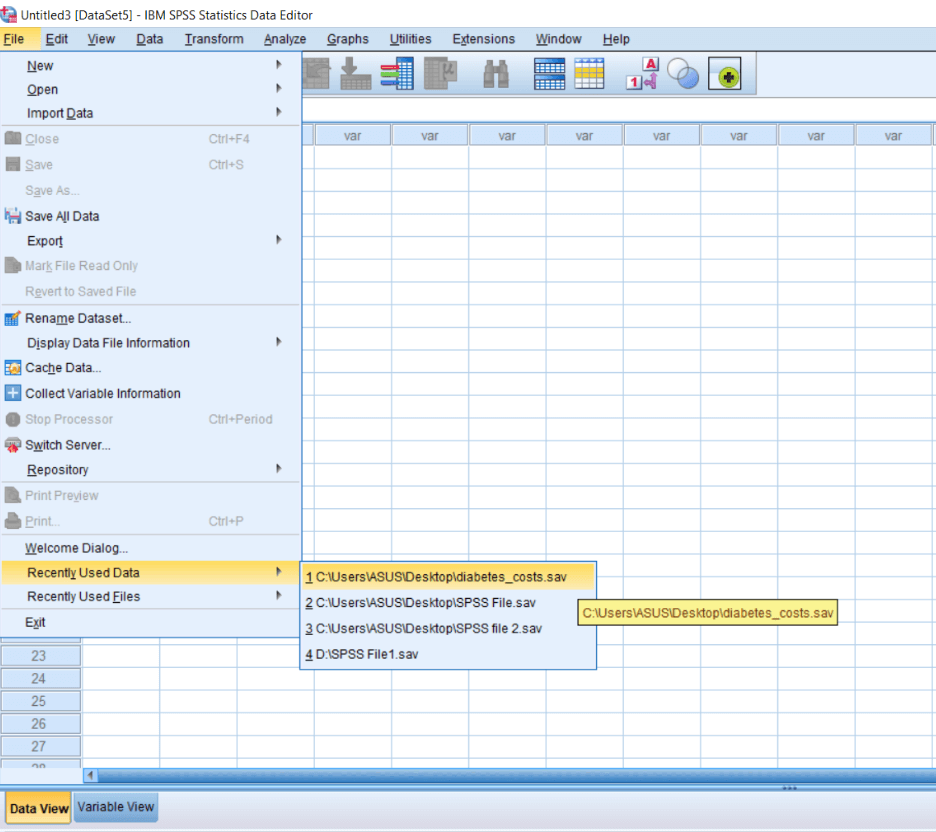Select Rename Dataset... menu entry
This screenshot has height=832, width=936.
point(78,318)
